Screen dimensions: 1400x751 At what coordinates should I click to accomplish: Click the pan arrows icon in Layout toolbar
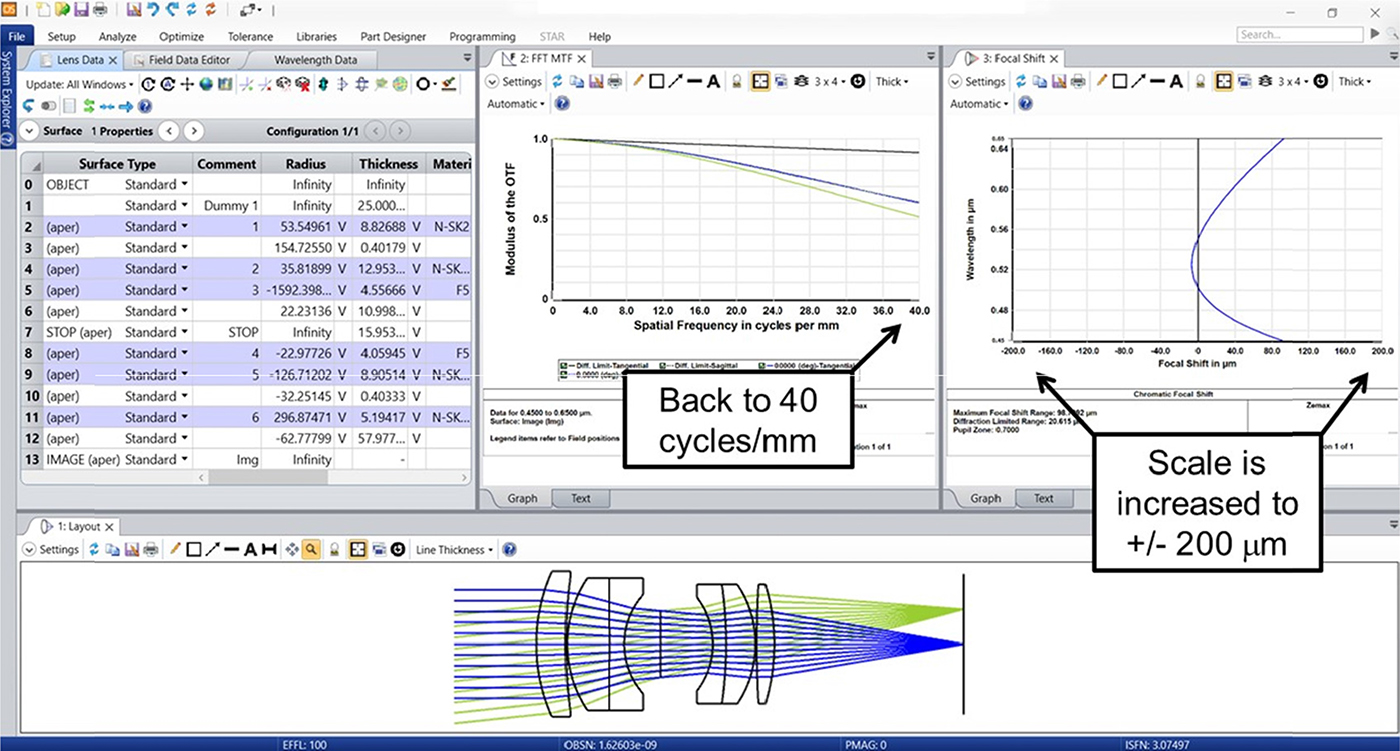tap(292, 549)
